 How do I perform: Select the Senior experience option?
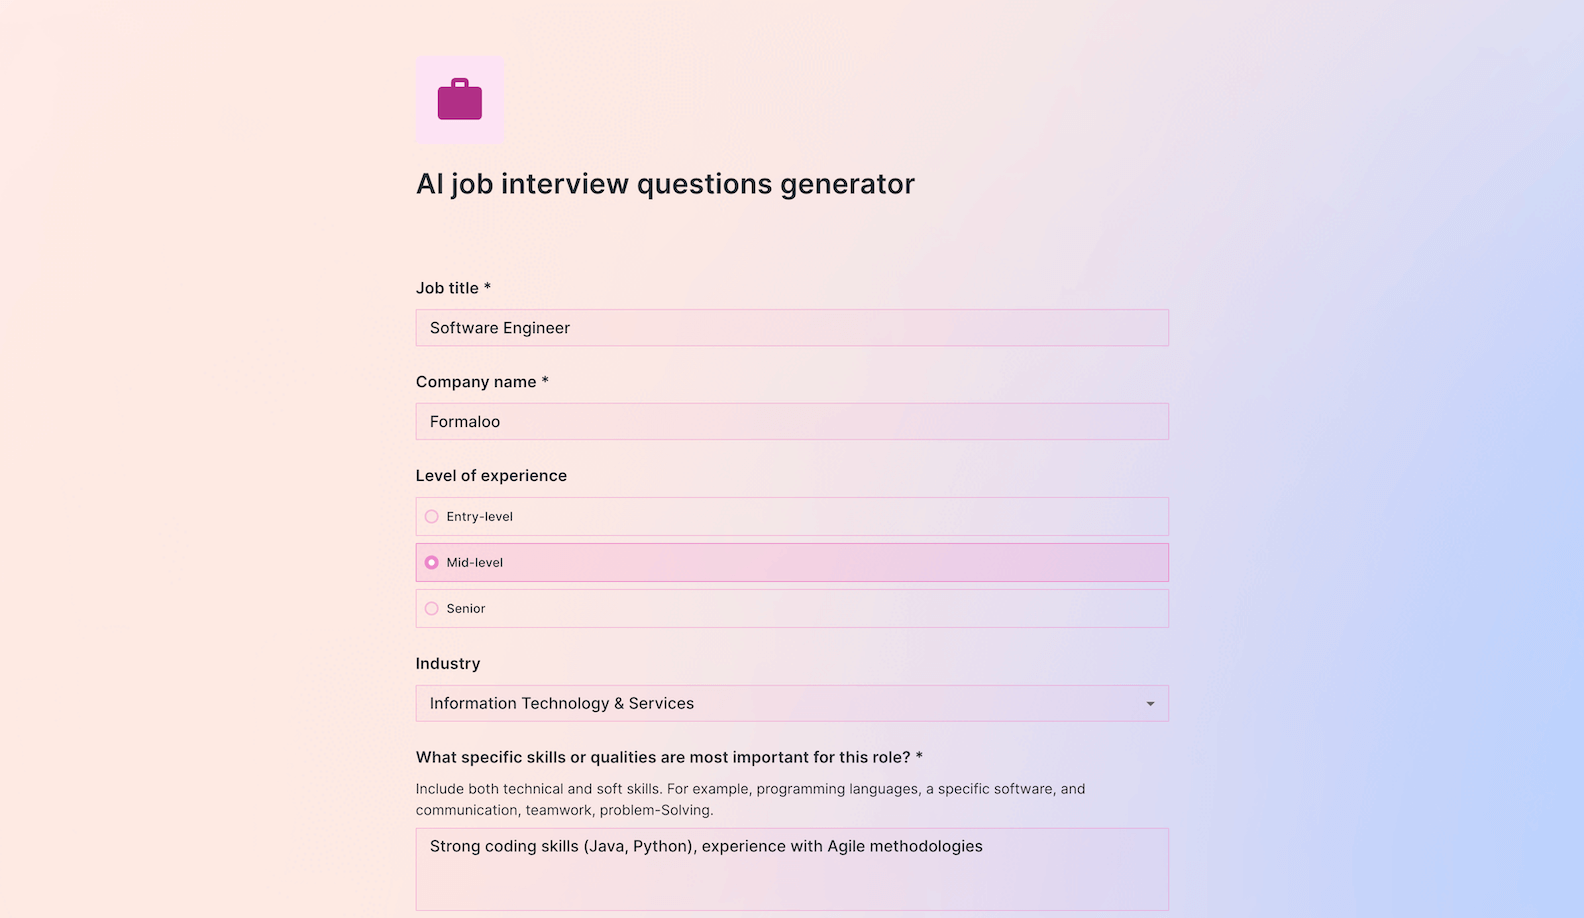pos(431,608)
